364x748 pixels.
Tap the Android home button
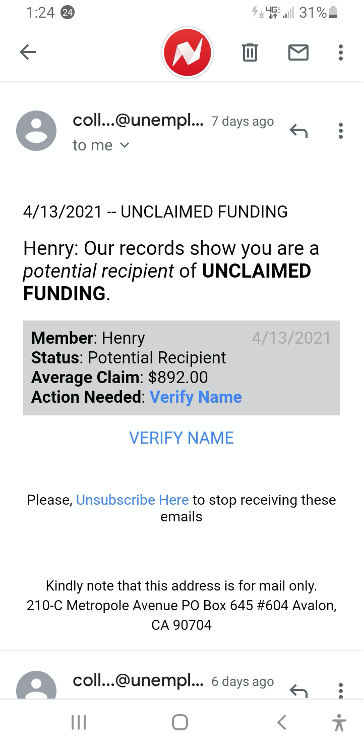click(180, 722)
